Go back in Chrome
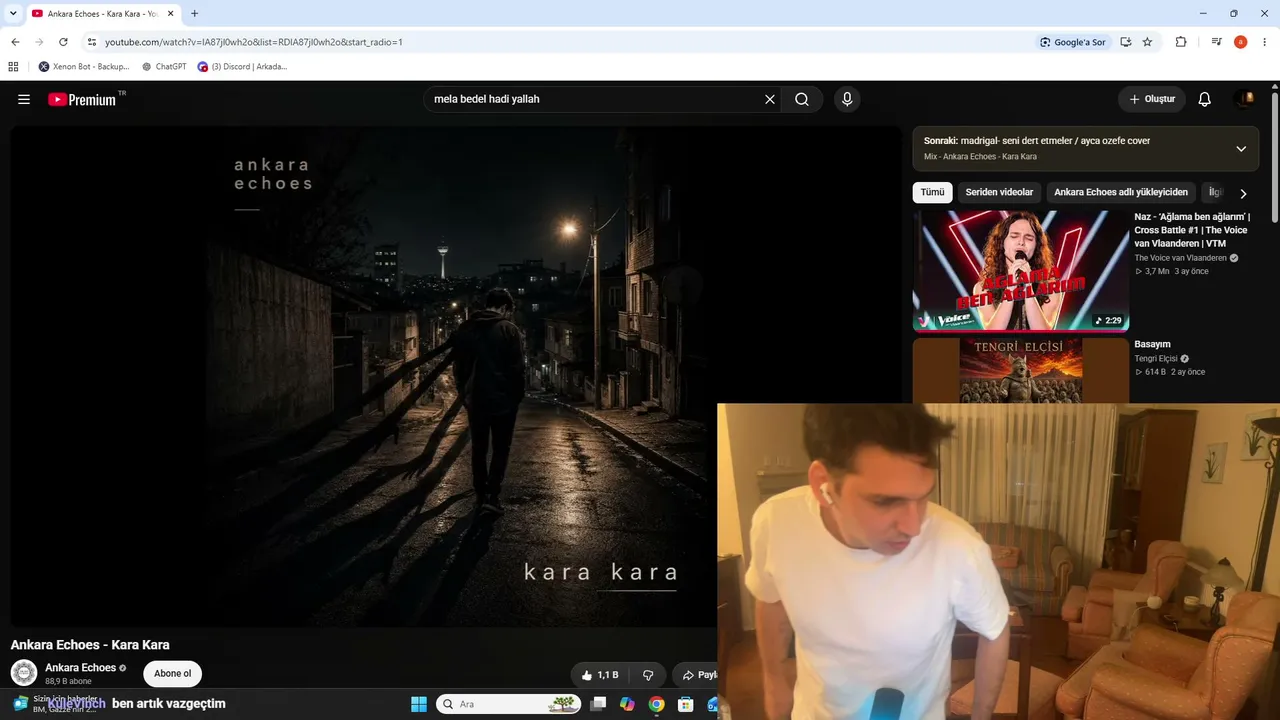Image resolution: width=1280 pixels, height=720 pixels. click(x=15, y=42)
